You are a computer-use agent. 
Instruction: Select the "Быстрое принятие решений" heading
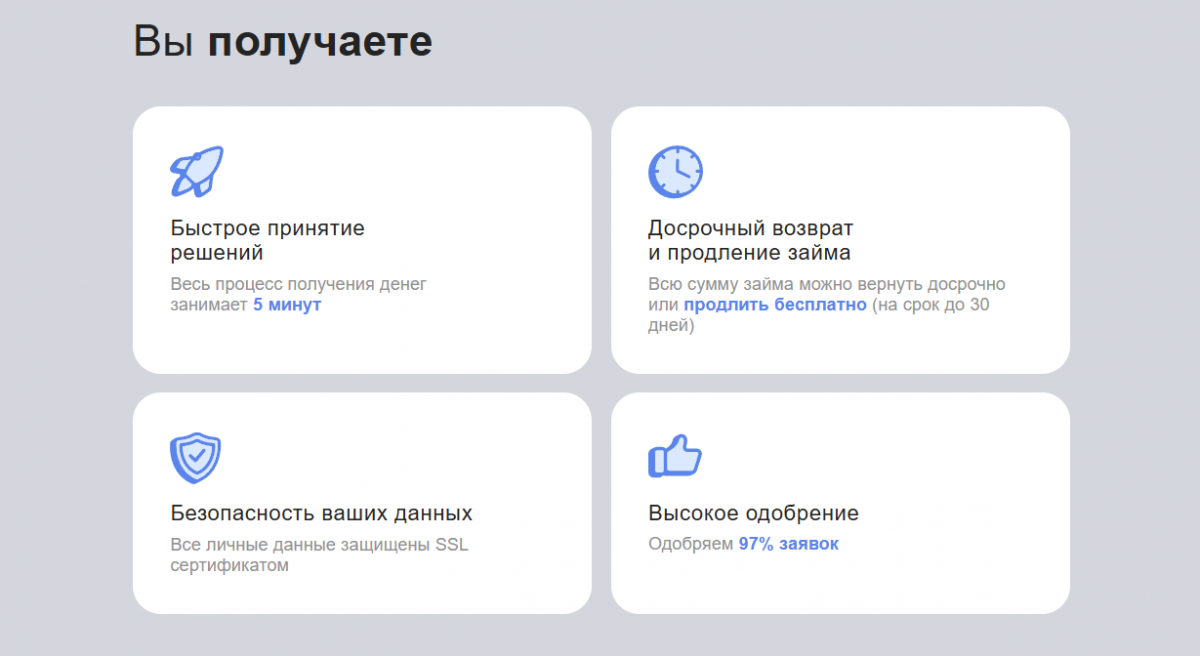click(267, 240)
